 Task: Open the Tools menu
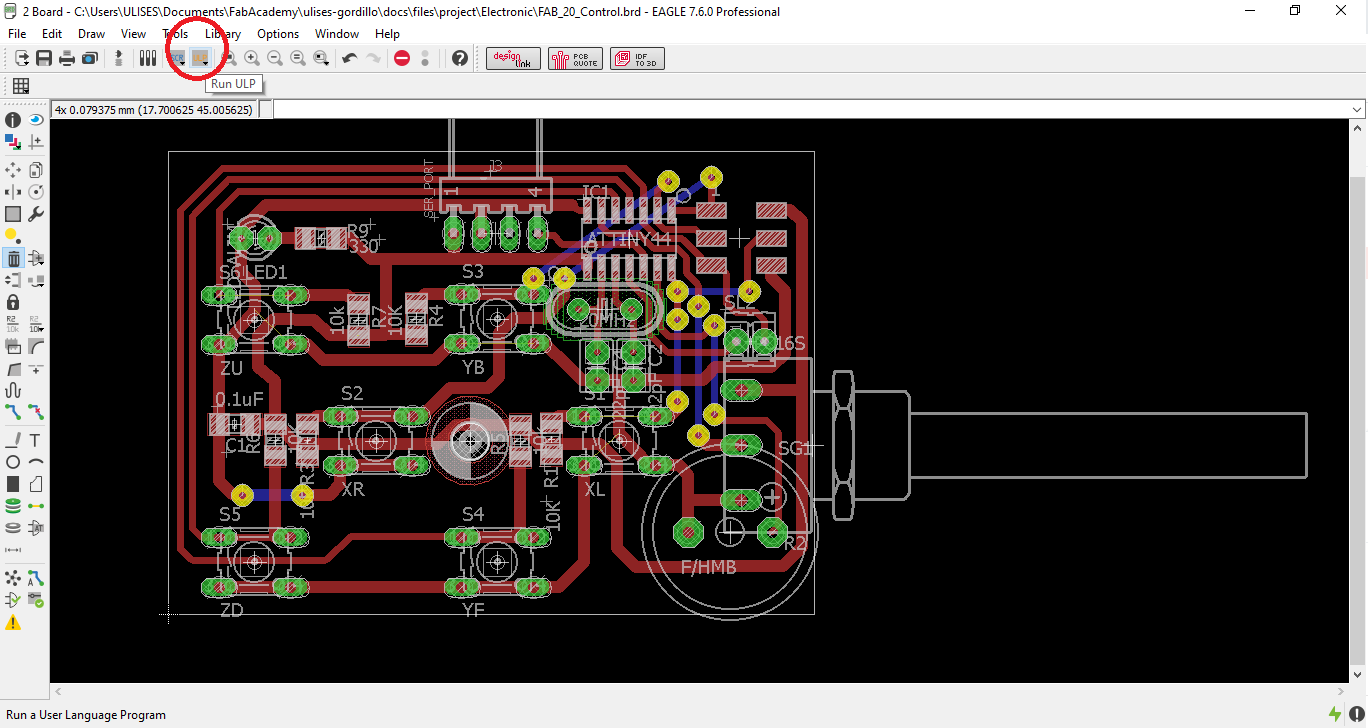click(x=175, y=34)
